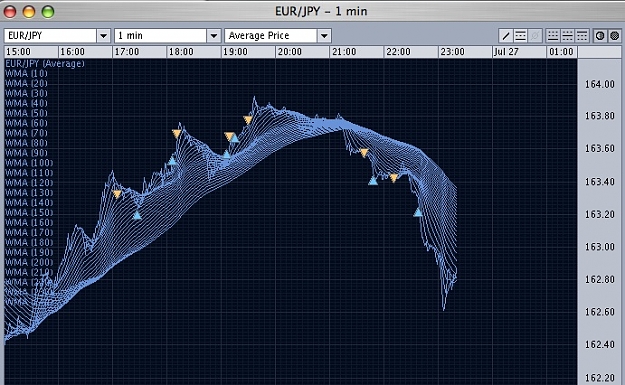
Task: Click the orange sell marker near 22:10
Action: click(394, 178)
